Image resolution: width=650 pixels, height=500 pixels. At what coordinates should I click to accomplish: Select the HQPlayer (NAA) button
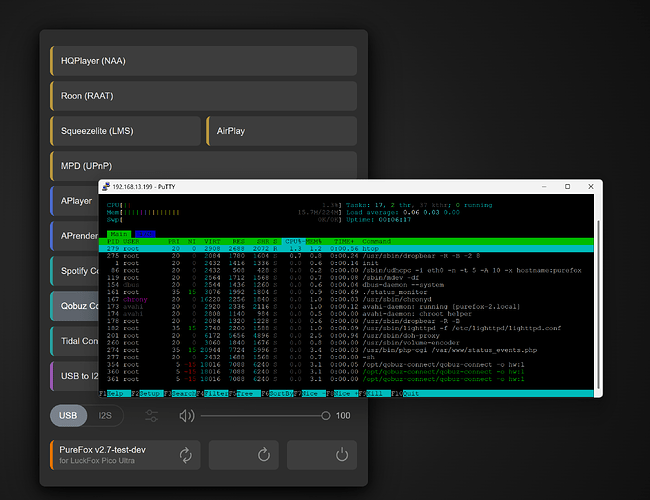tap(204, 61)
